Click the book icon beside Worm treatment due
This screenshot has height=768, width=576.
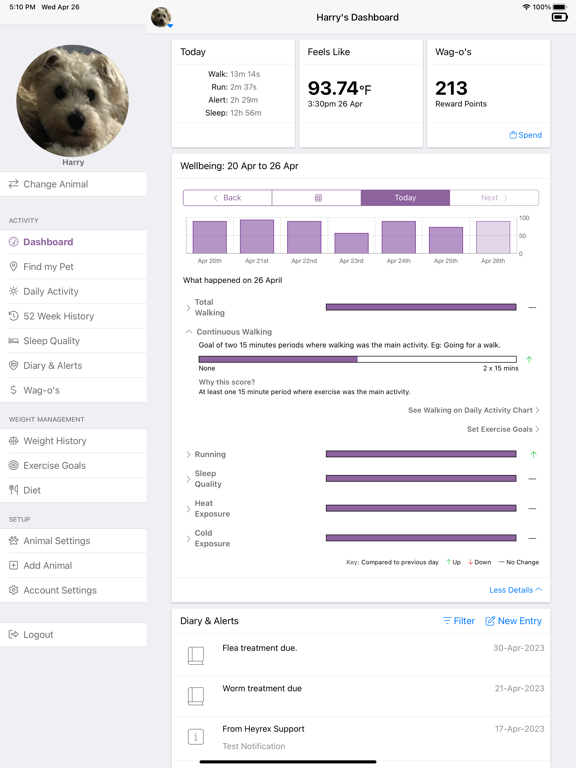click(x=196, y=696)
